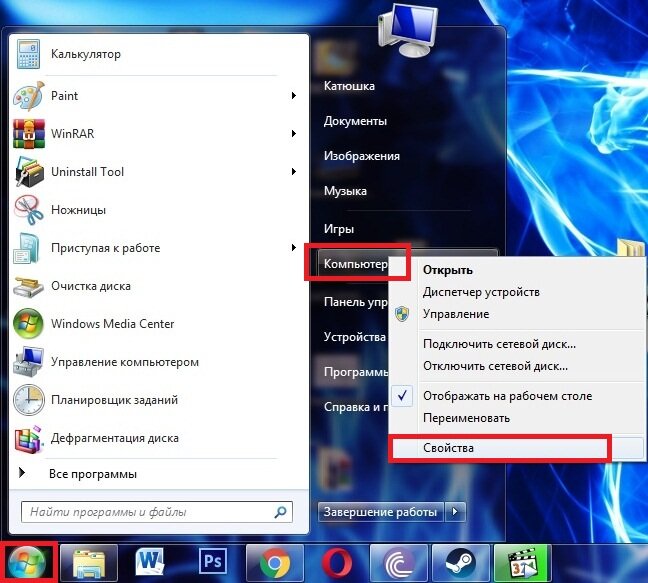
Task: Expand the Uninstall Tool submenu arrow
Action: (293, 172)
